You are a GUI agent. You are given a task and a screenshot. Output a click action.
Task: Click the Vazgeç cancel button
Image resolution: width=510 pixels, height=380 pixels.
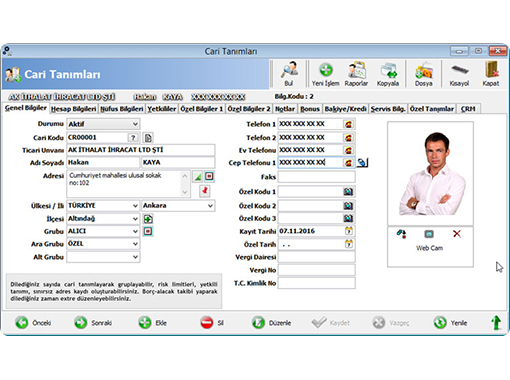click(x=391, y=323)
